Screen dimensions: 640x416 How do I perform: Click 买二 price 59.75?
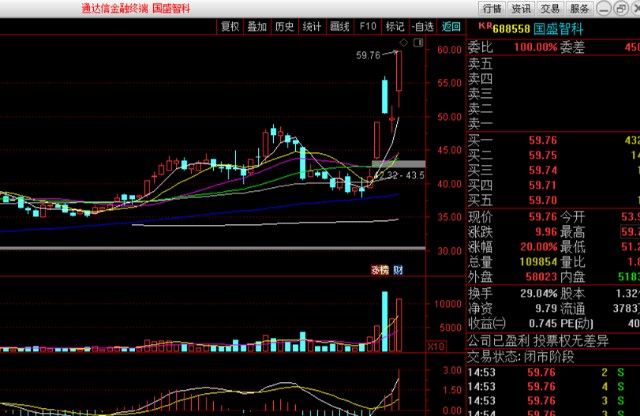[x=543, y=156]
